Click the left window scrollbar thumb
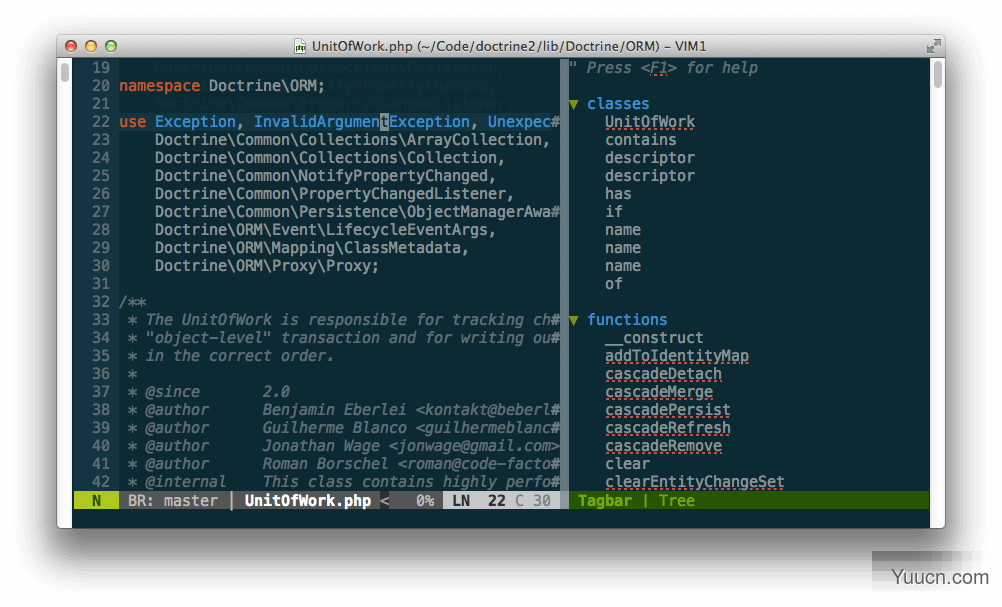1002x607 pixels. pyautogui.click(x=65, y=71)
